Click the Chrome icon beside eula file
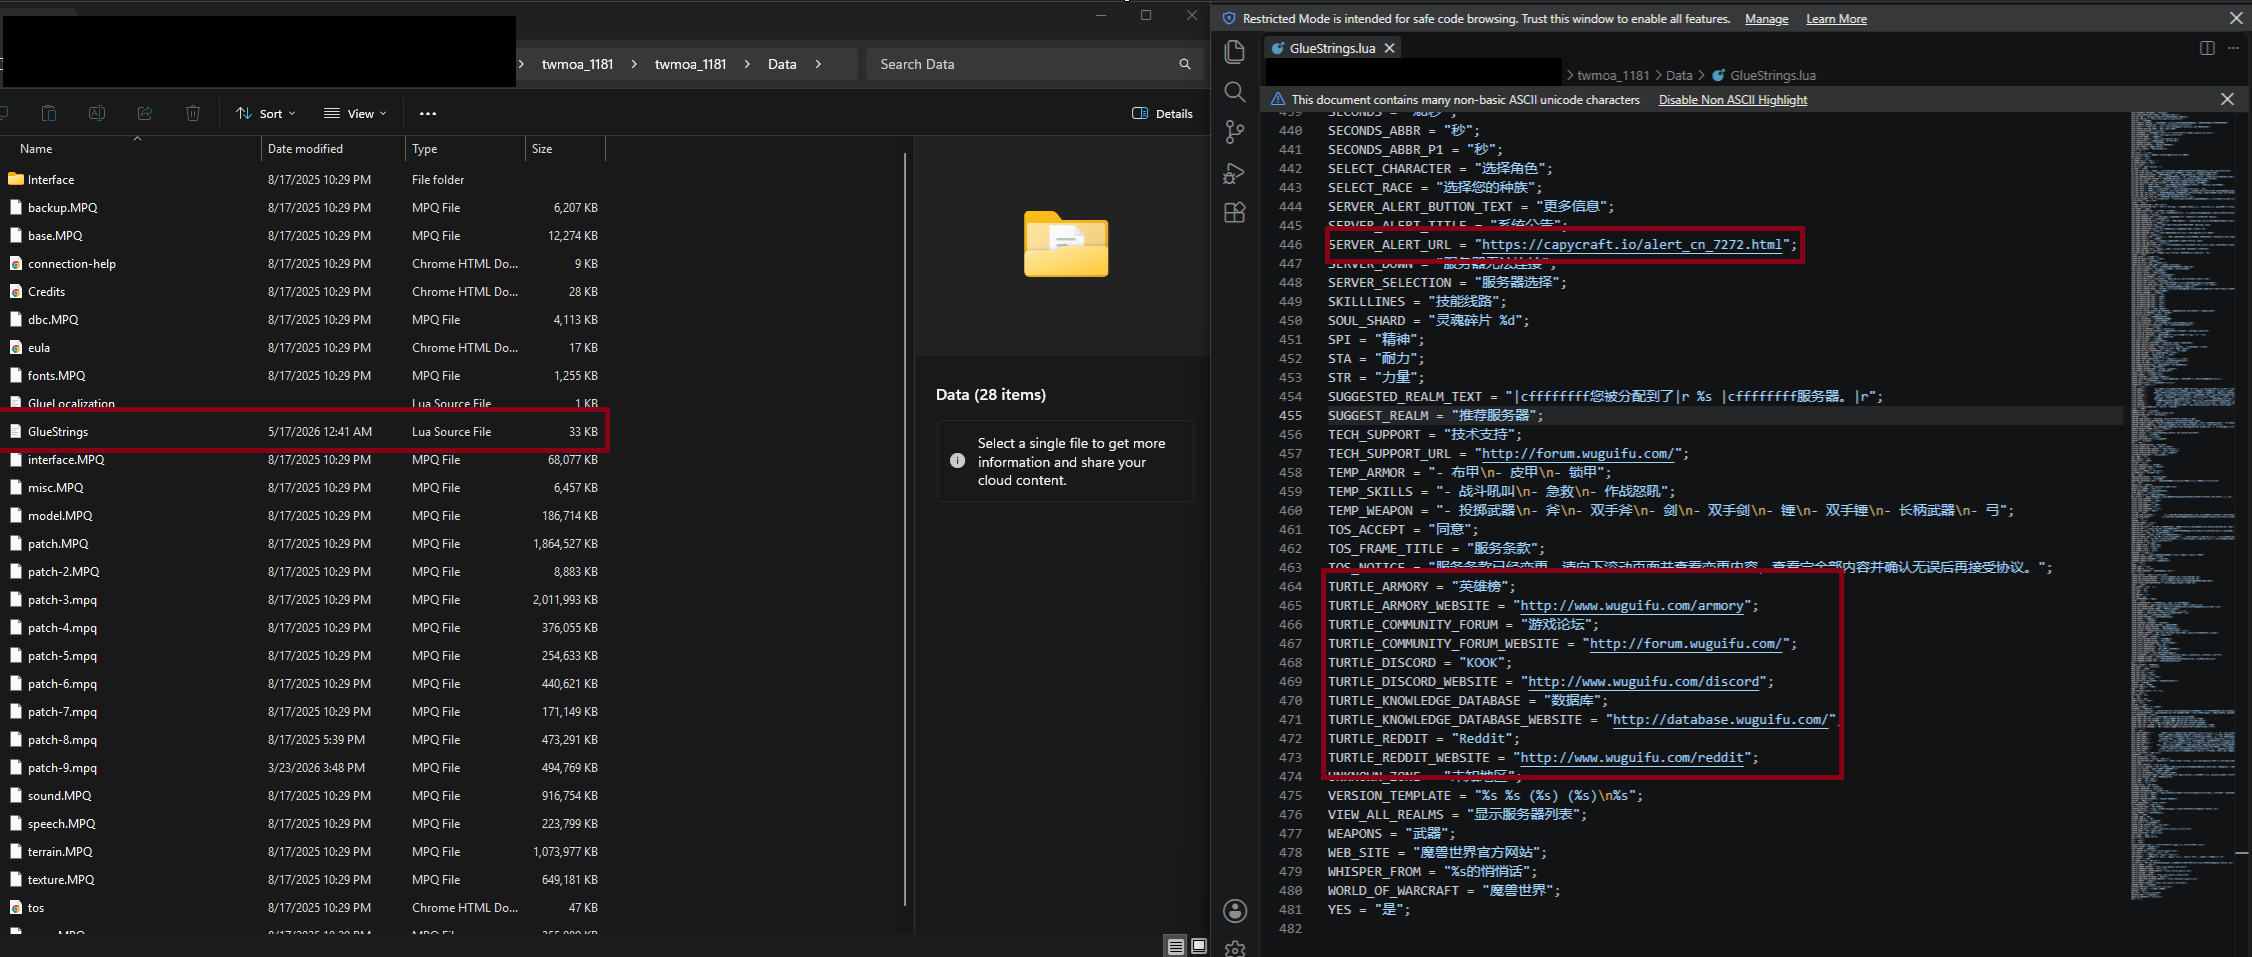The image size is (2252, 957). (16, 347)
